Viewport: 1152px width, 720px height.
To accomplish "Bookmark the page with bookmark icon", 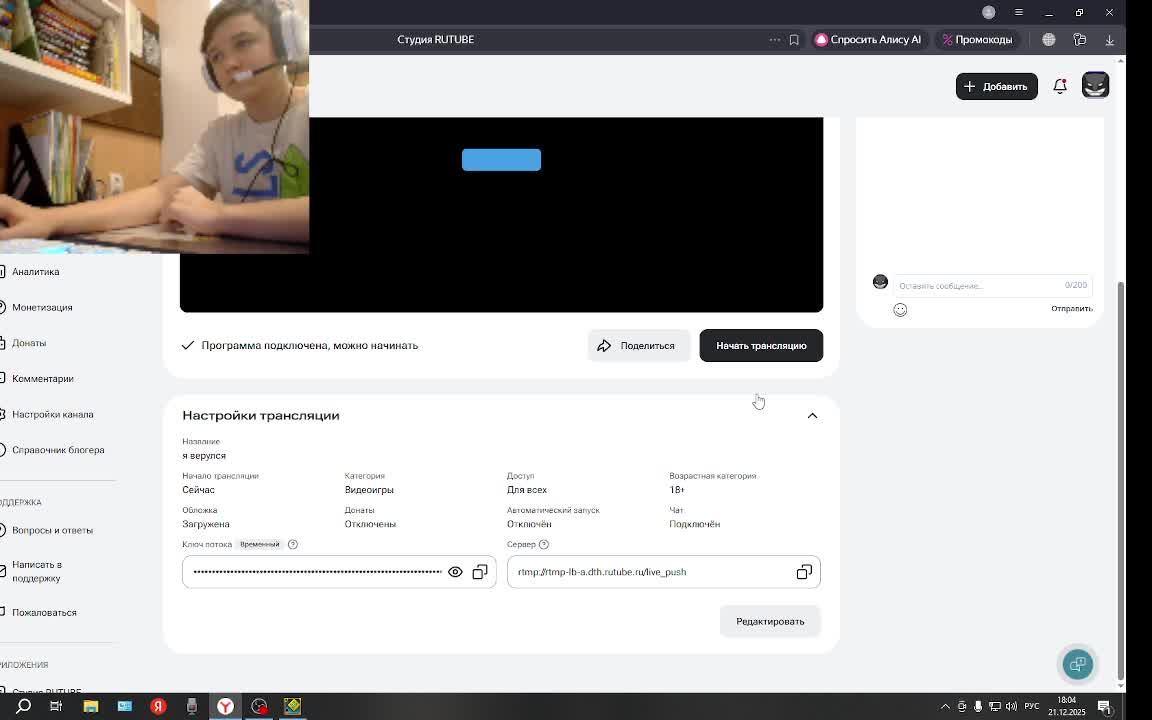I will pos(794,40).
